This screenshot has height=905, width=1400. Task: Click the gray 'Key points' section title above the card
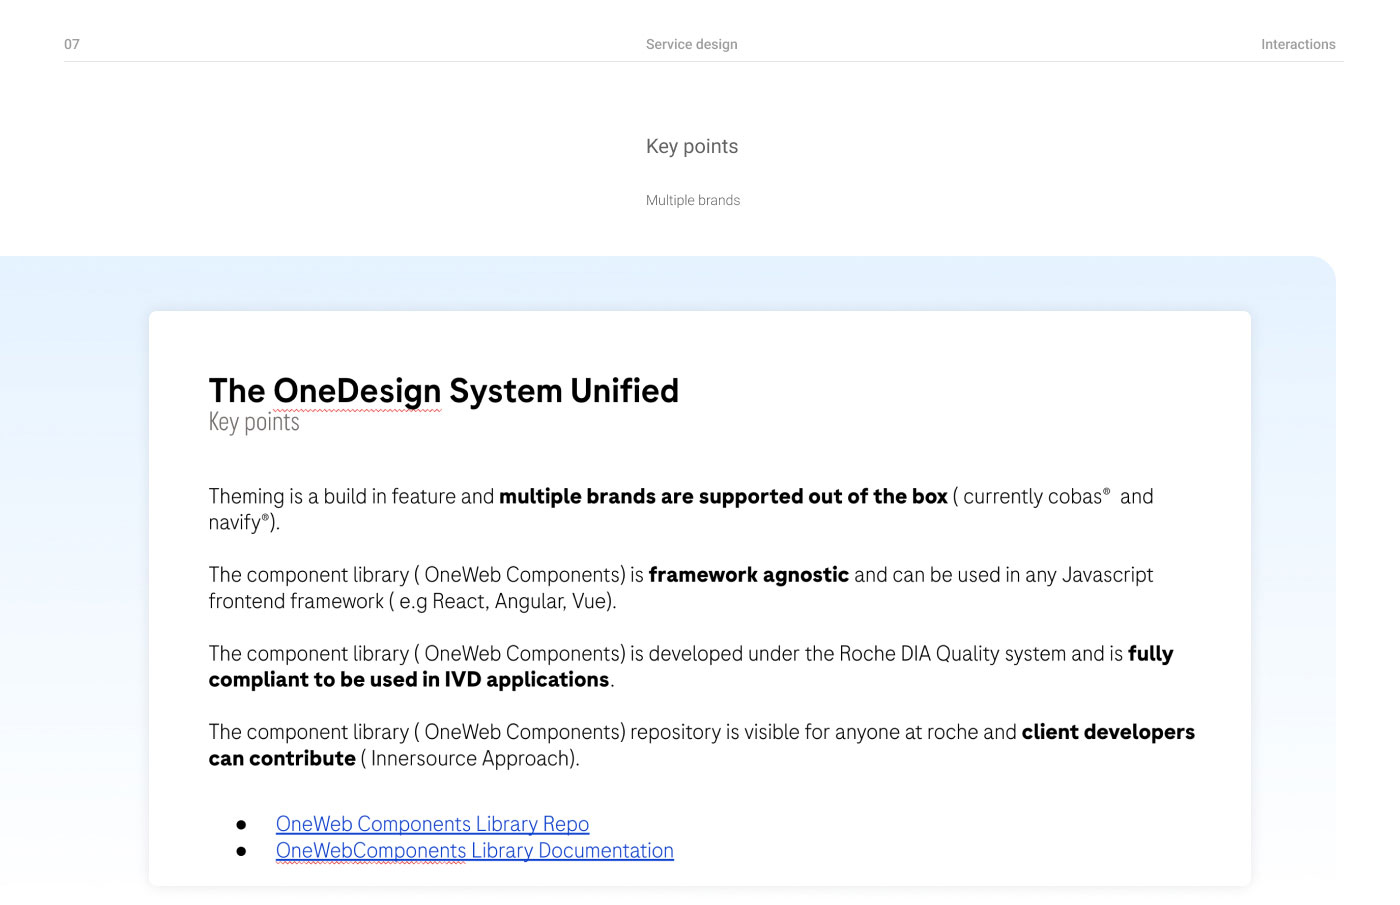click(692, 147)
